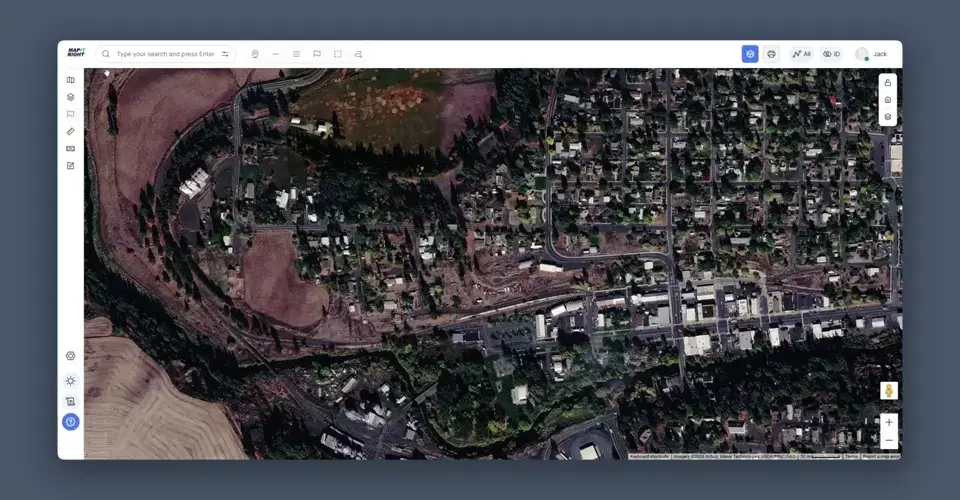The height and width of the screenshot is (500, 960).
Task: Toggle the ID visibility eye button
Action: 831,54
